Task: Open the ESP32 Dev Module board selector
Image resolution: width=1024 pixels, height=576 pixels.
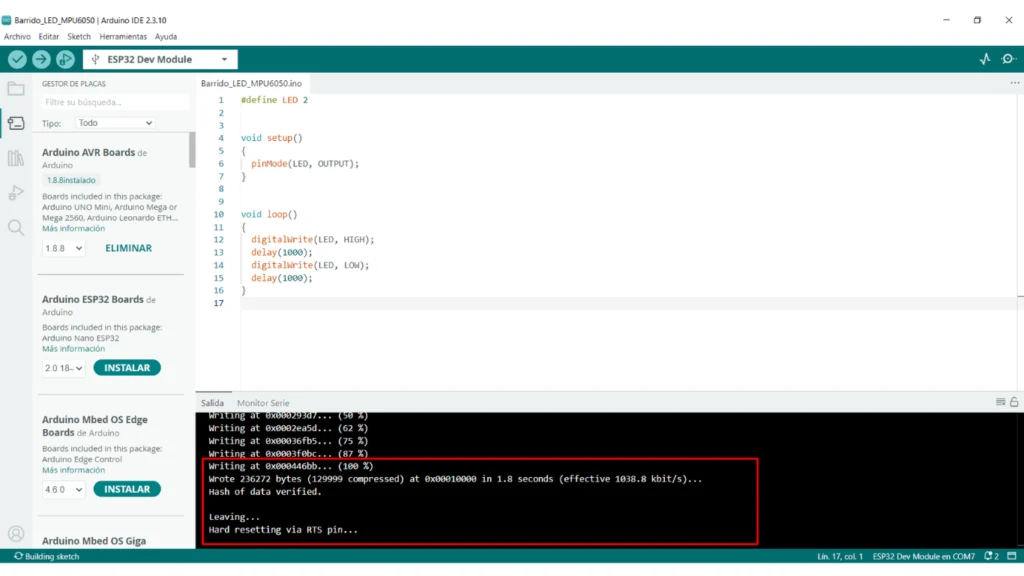Action: pos(160,59)
